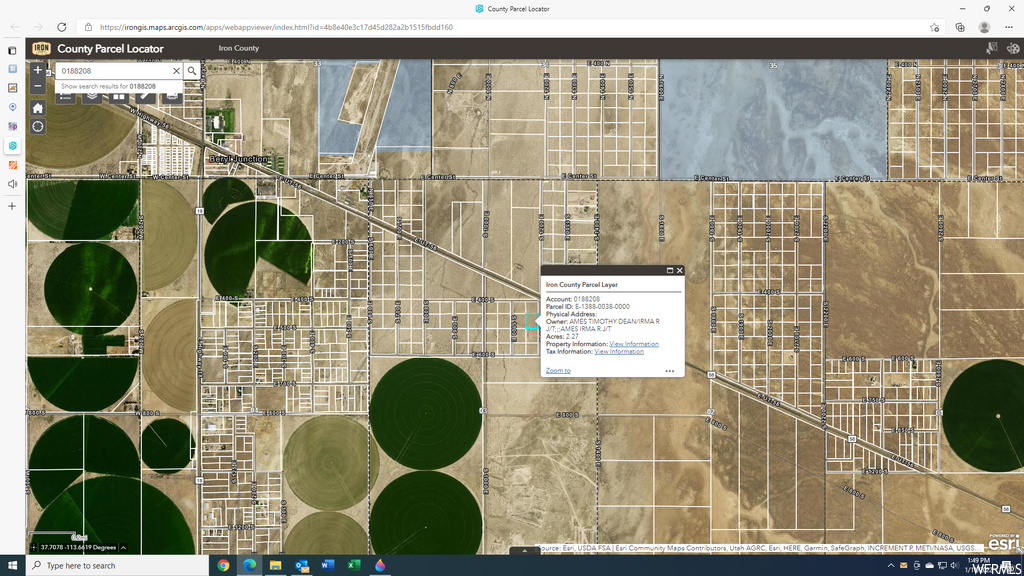Add a new tab from sidebar plus
1024x576 pixels.
[12, 206]
